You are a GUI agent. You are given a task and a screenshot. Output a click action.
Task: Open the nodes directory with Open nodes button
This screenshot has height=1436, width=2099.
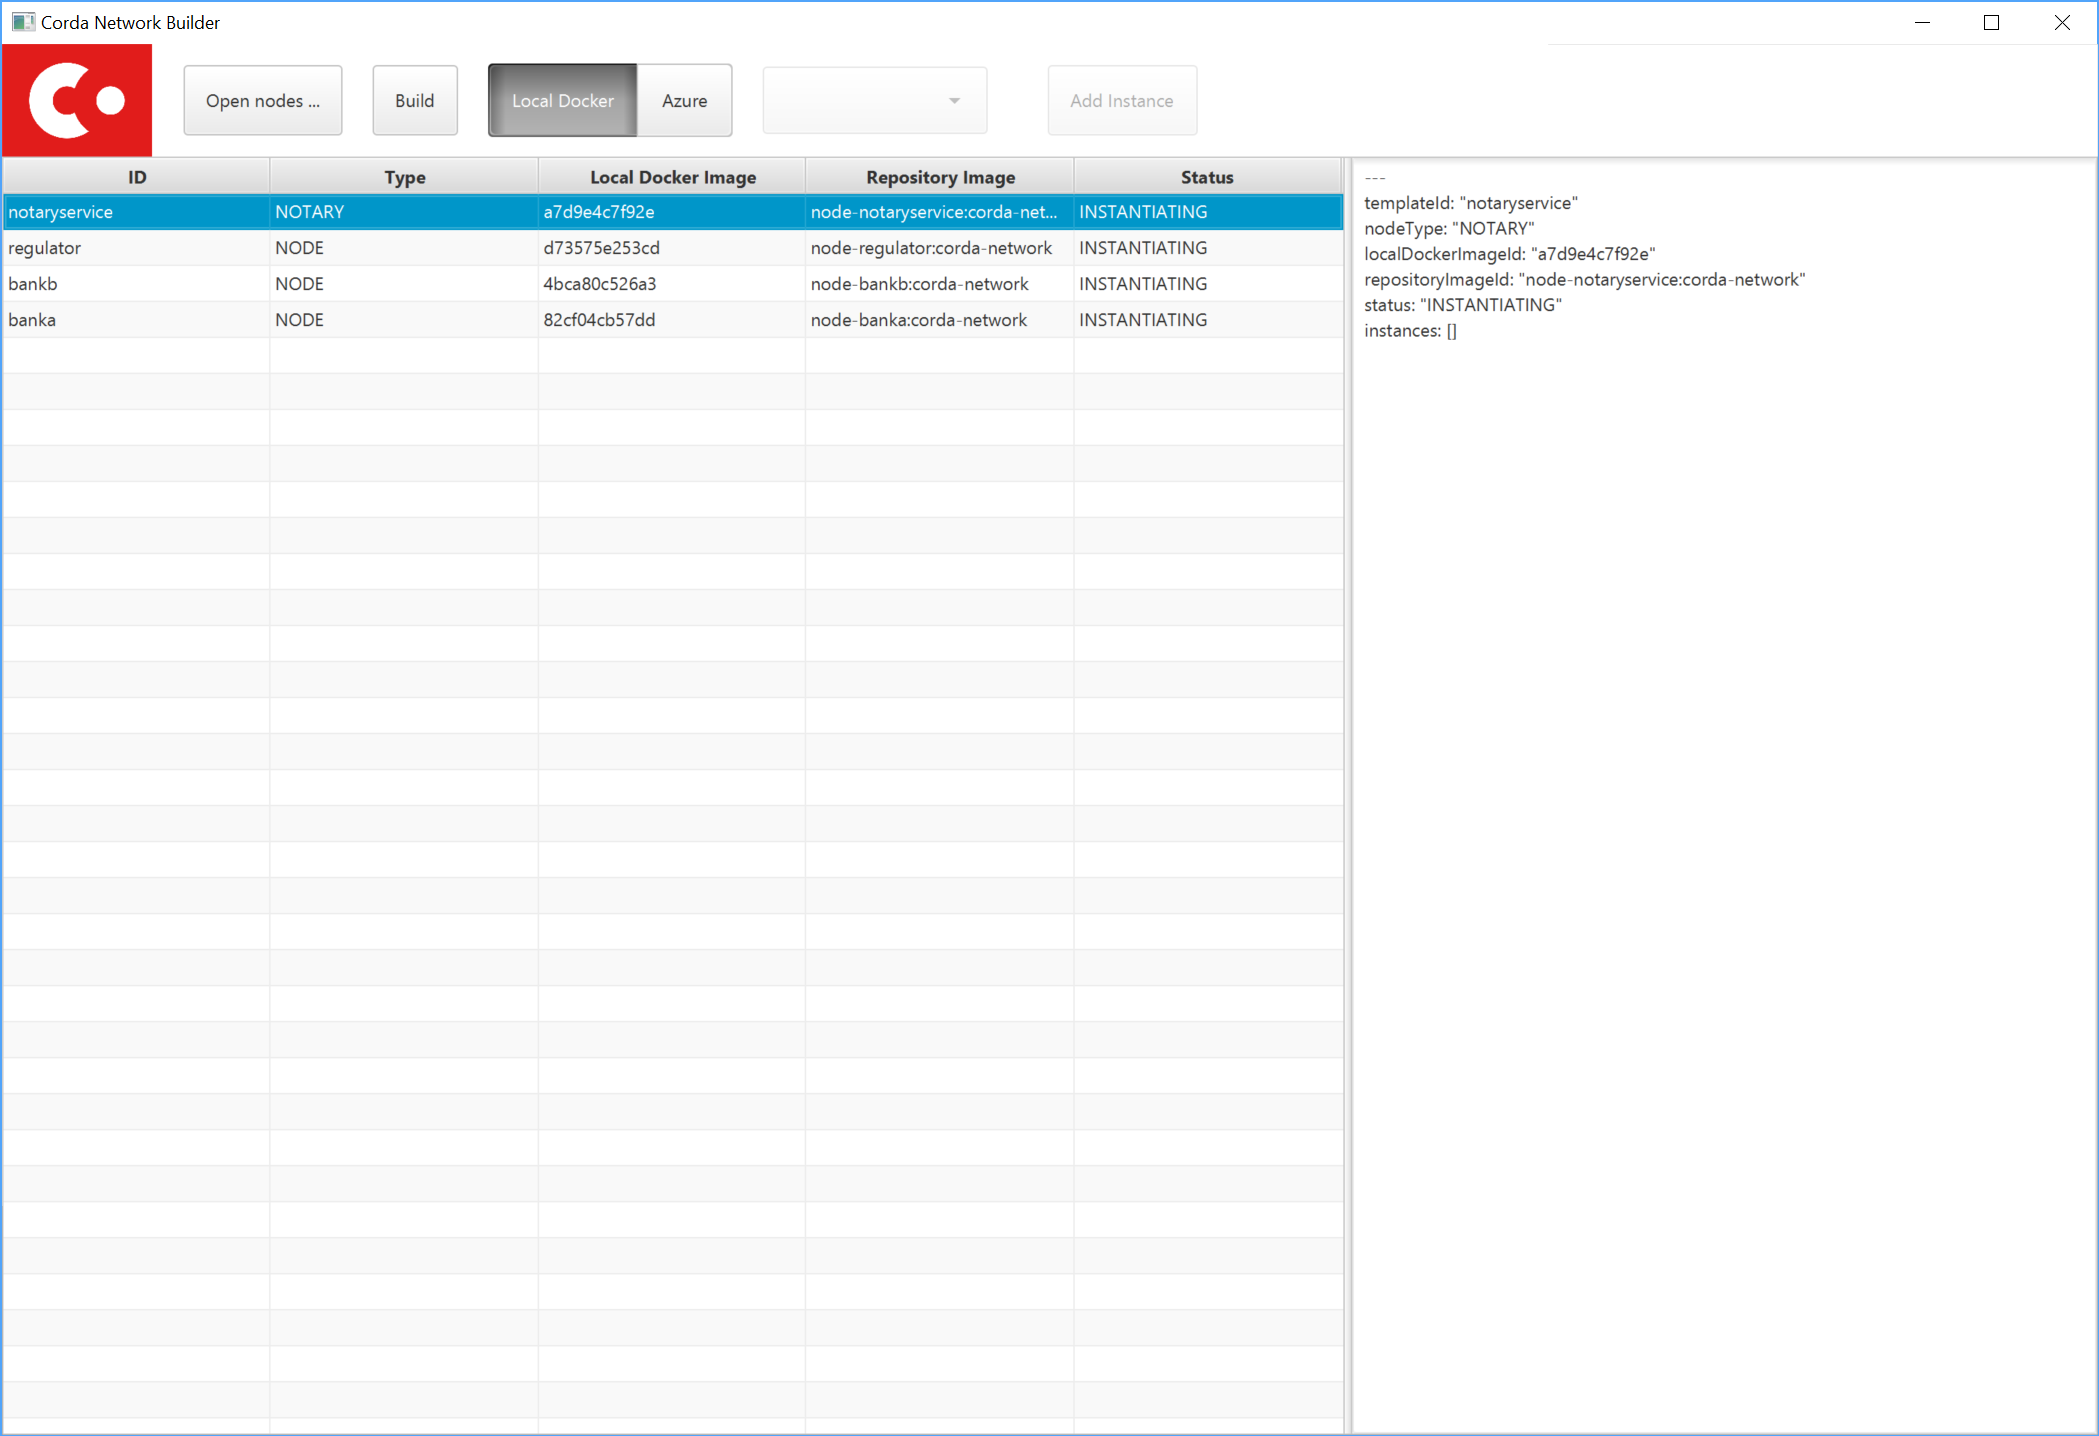pyautogui.click(x=263, y=101)
